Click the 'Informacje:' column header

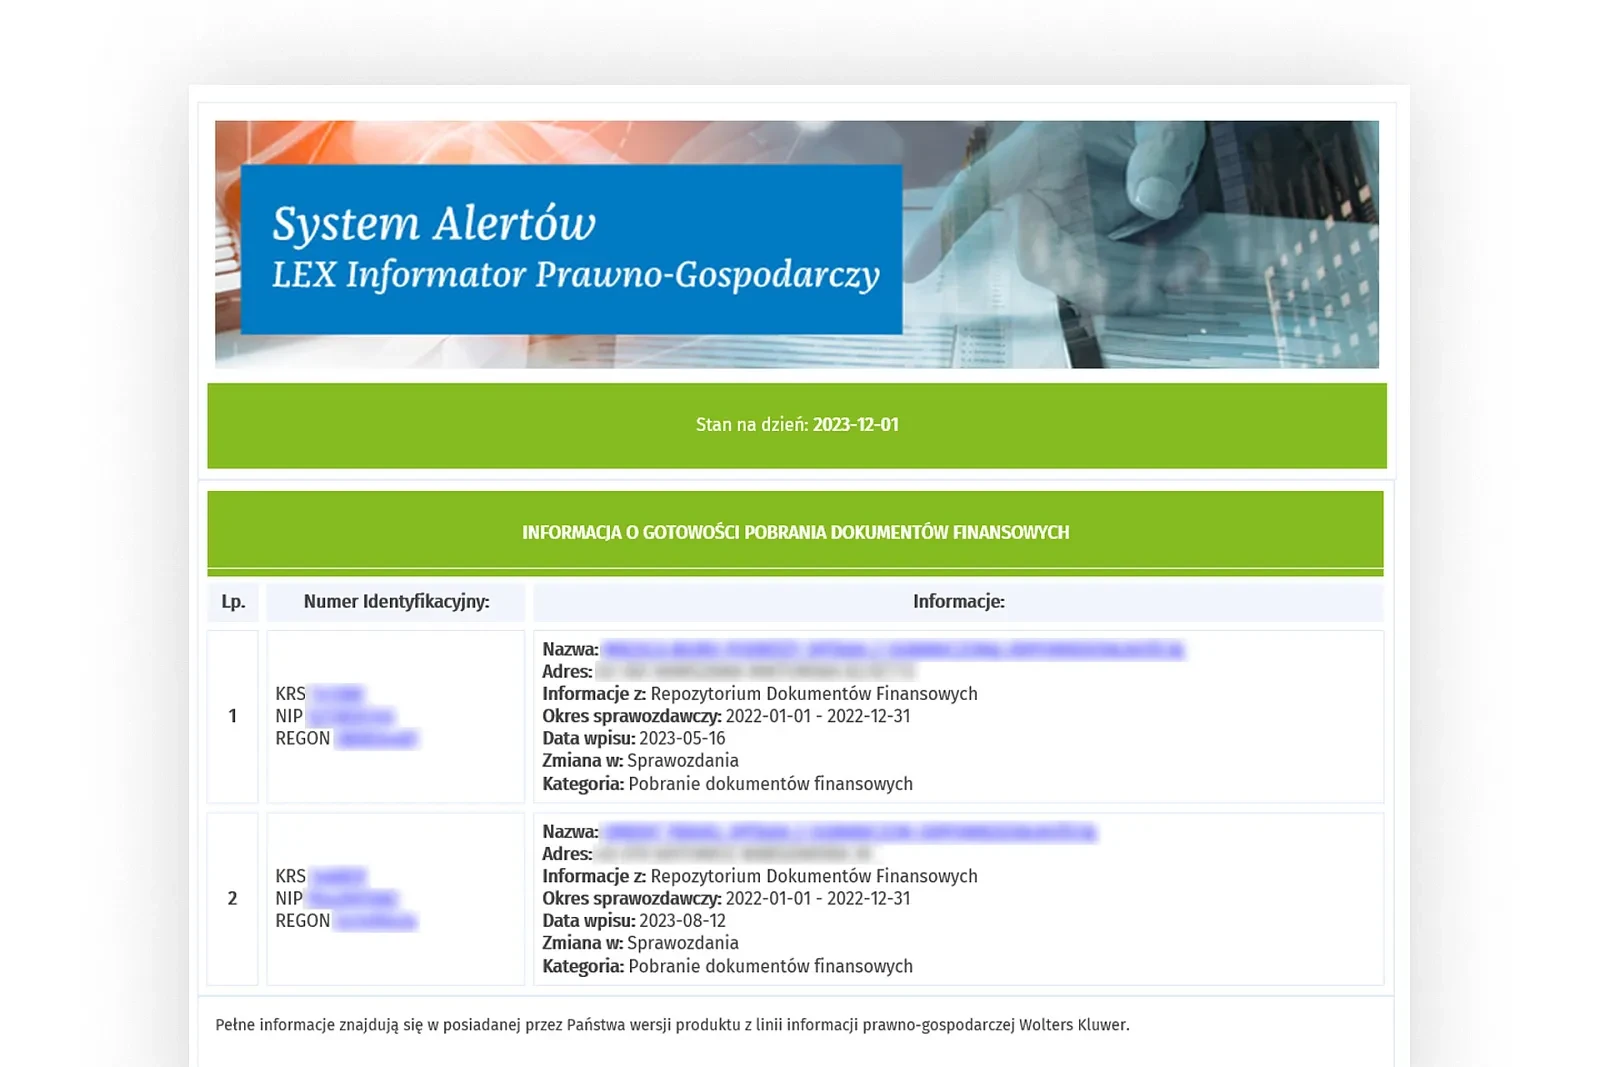tap(958, 601)
